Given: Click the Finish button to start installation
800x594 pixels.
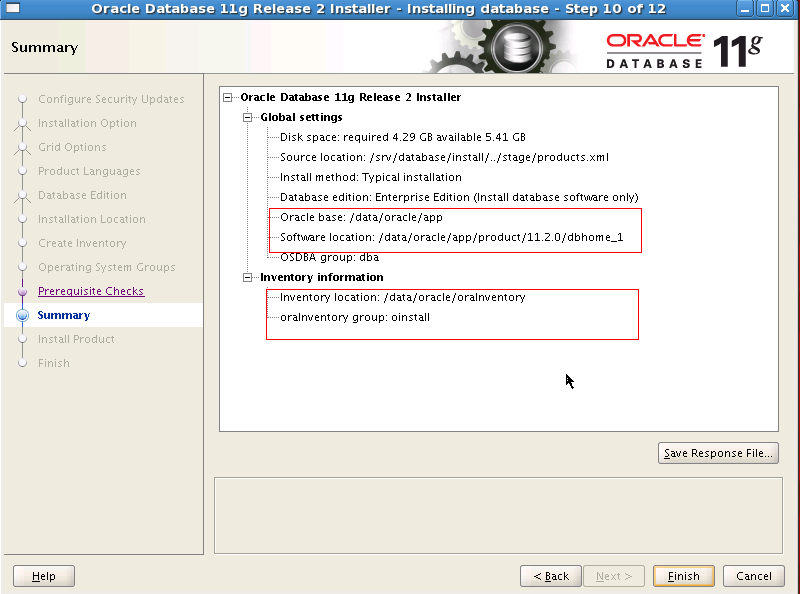Looking at the screenshot, I should (x=684, y=576).
